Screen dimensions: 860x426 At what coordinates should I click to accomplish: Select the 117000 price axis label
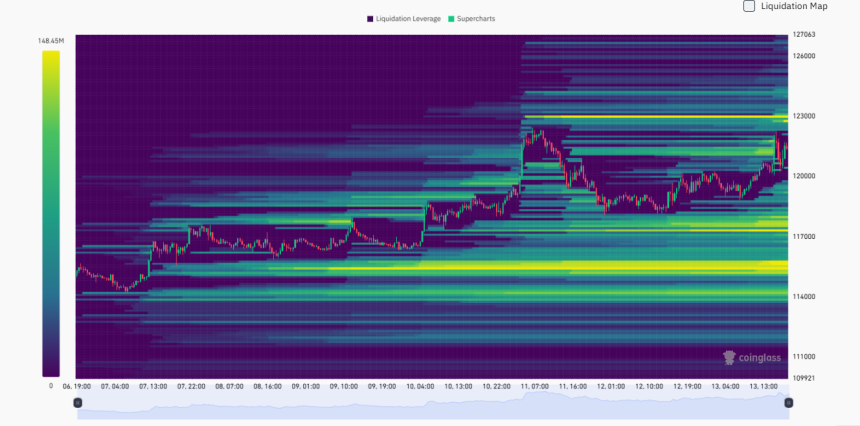[804, 237]
